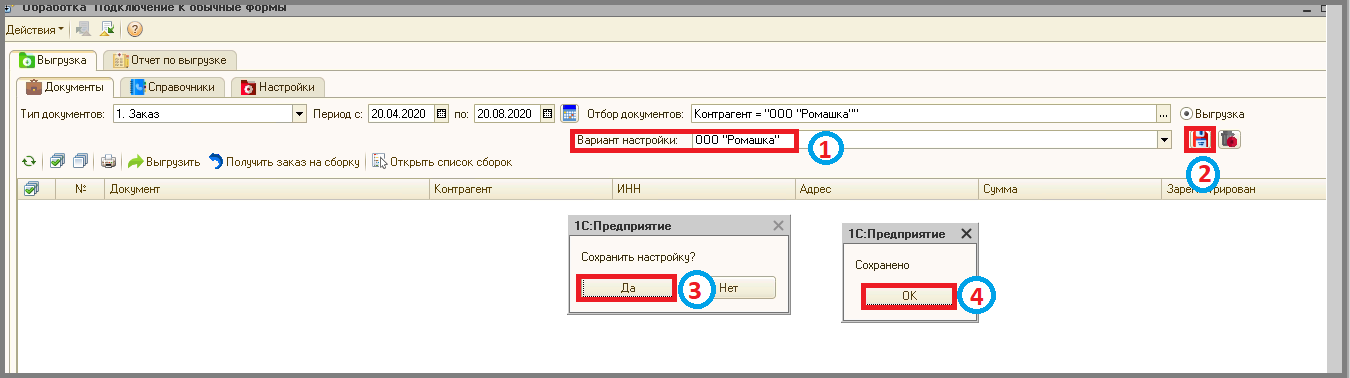Expand the Тип документов dropdown
This screenshot has height=378, width=1350.
[x=299, y=113]
